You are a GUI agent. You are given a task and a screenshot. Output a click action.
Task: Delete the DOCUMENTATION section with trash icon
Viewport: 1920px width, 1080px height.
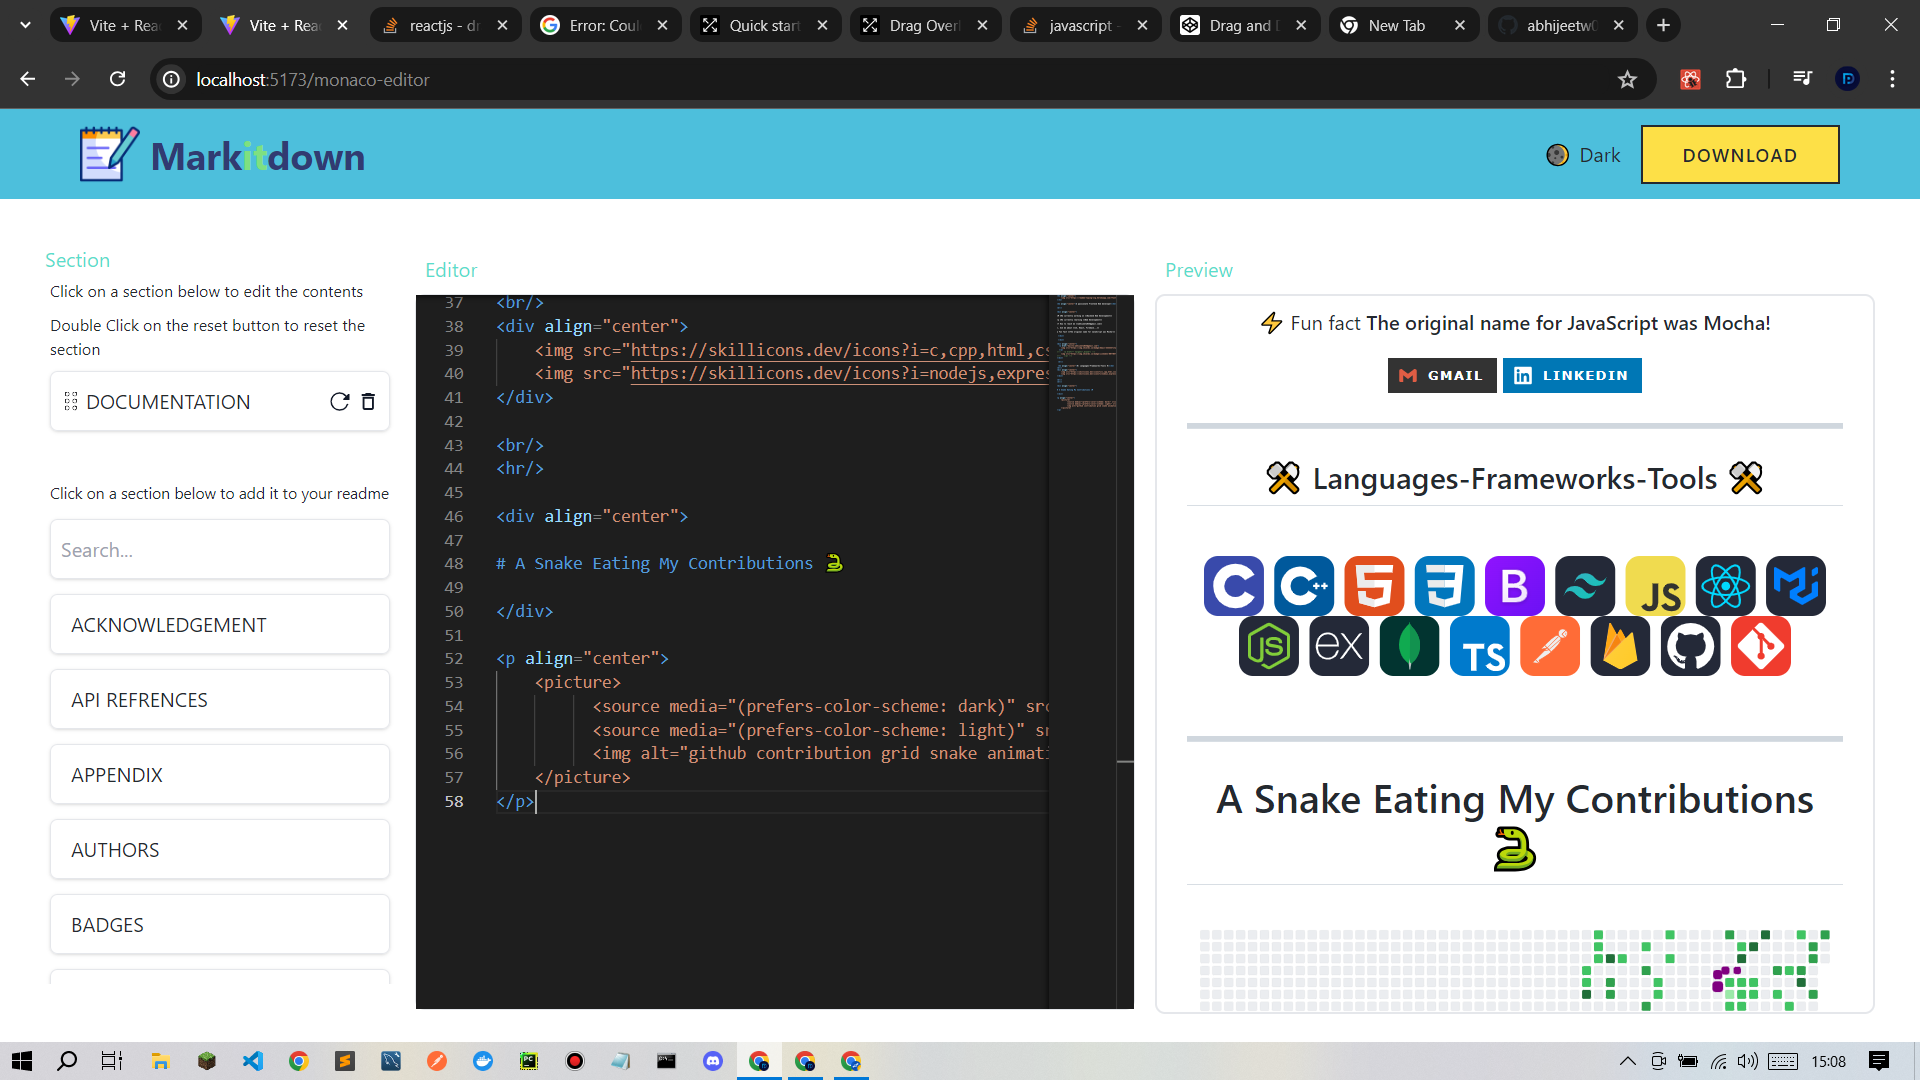click(x=368, y=401)
